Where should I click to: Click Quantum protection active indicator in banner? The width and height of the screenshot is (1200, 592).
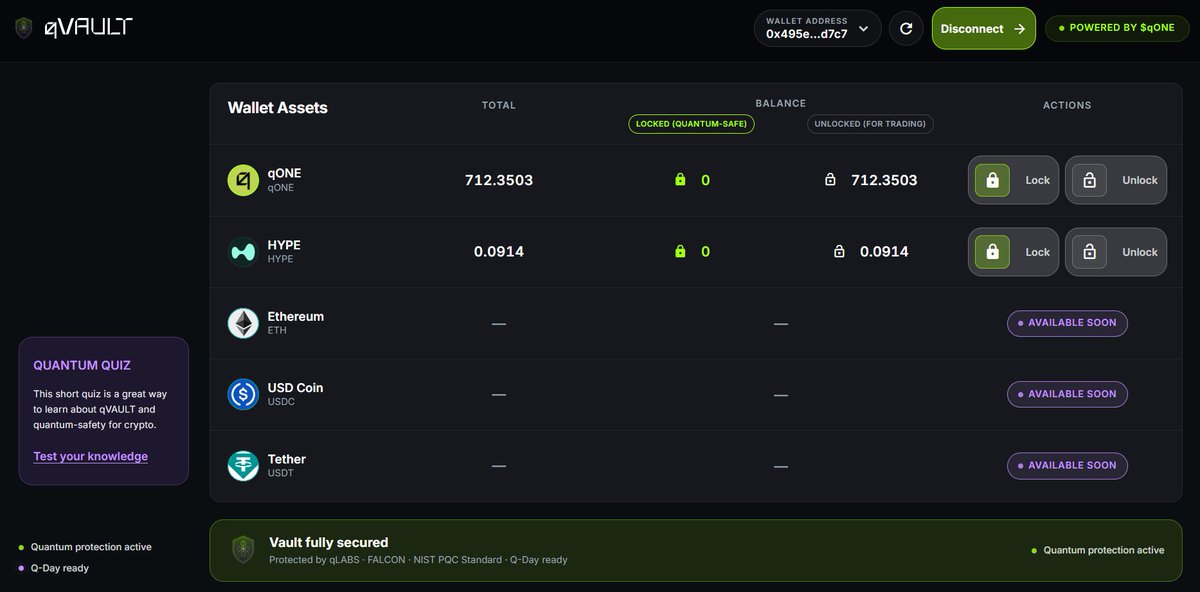point(1098,550)
